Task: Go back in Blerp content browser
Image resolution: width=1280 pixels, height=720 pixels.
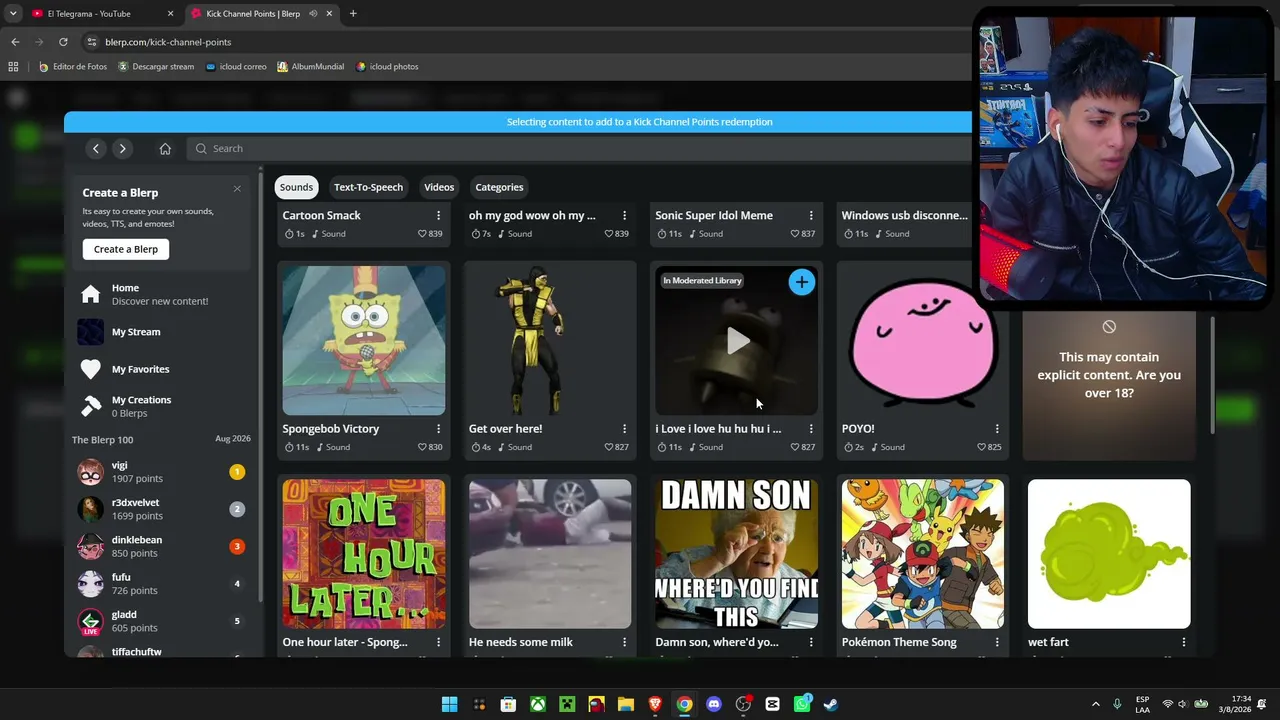Action: pyautogui.click(x=96, y=148)
